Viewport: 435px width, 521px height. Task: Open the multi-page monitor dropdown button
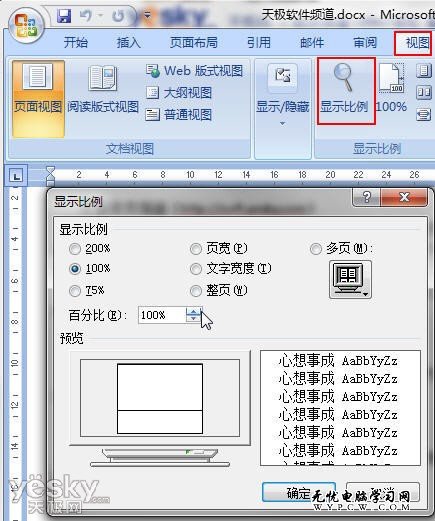[x=350, y=279]
